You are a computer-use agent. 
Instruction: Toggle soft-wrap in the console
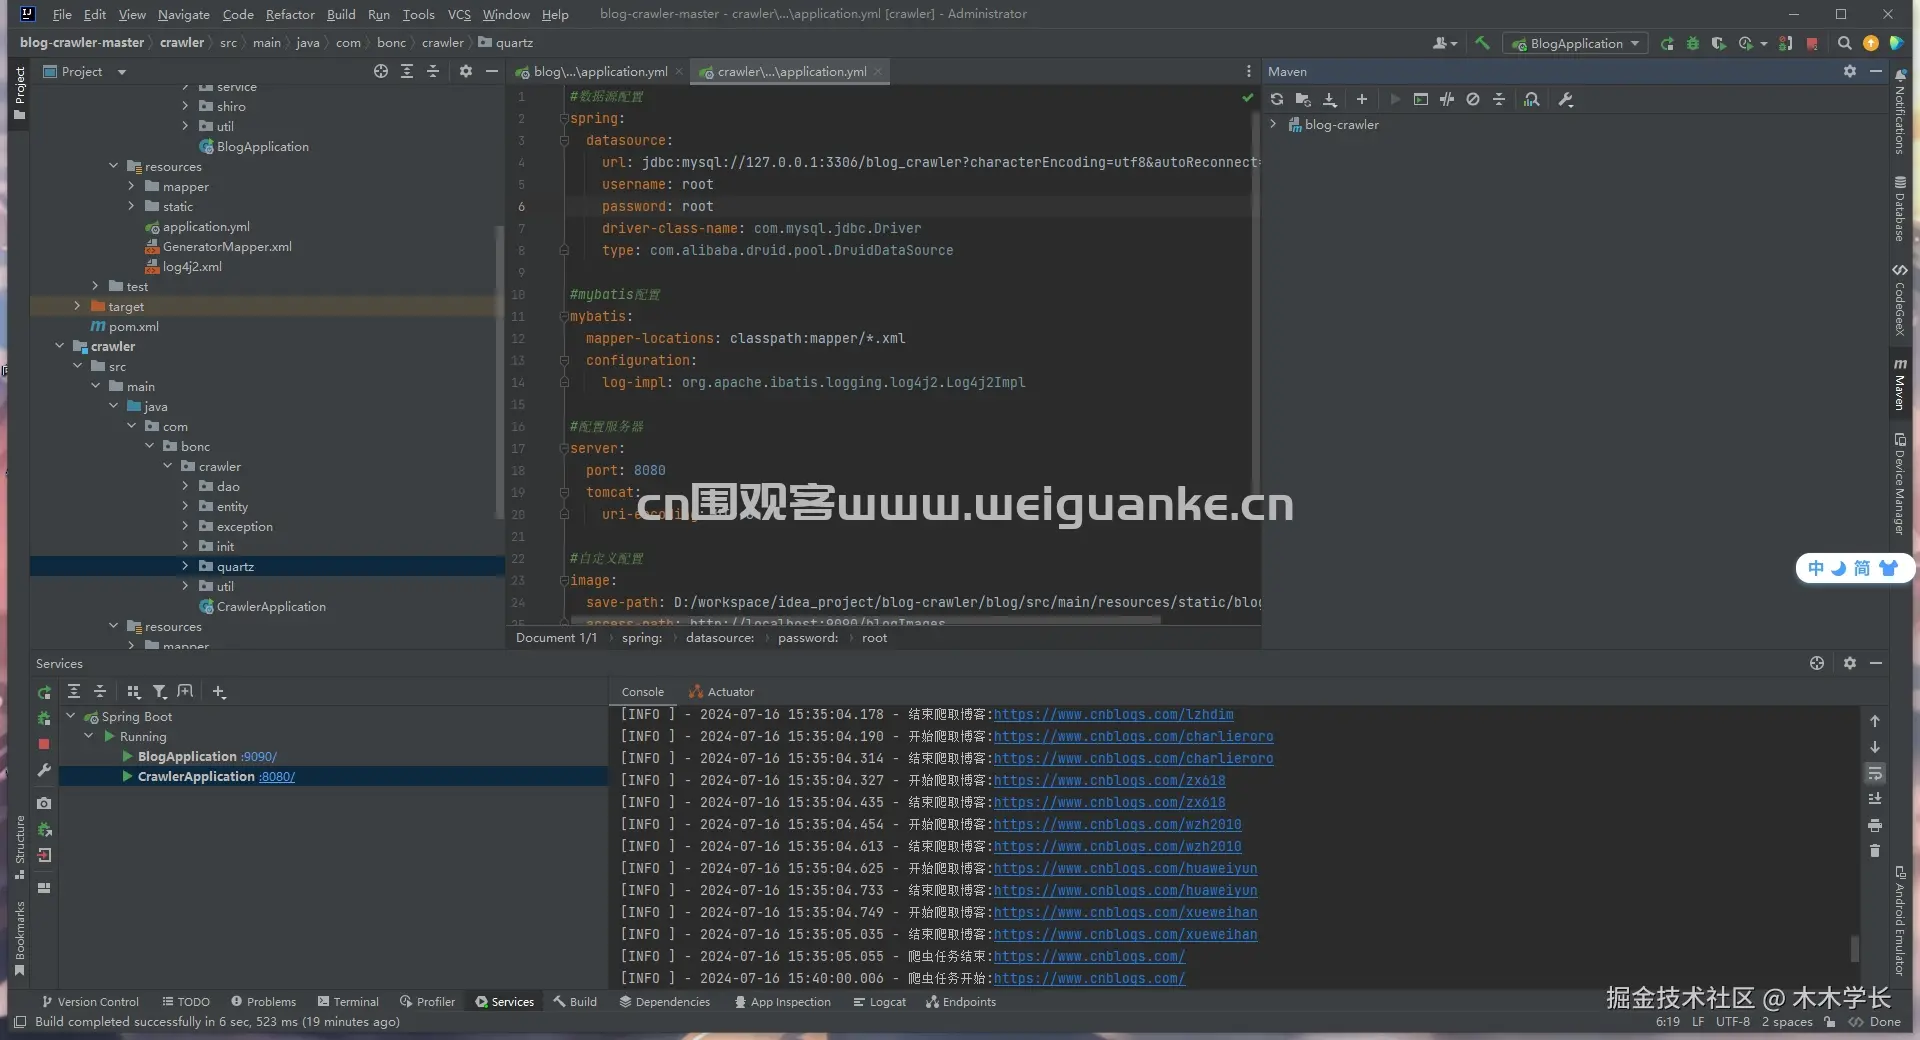point(1875,773)
